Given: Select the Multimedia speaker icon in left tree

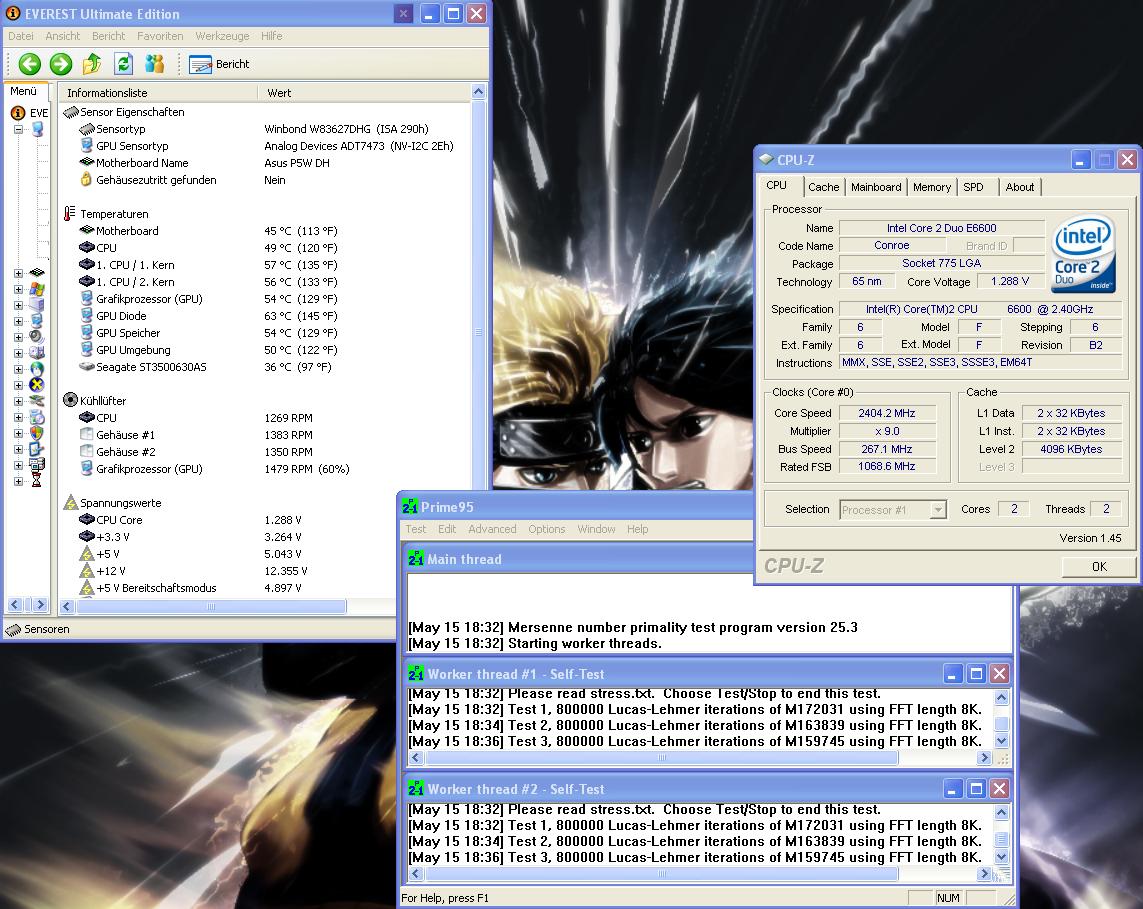Looking at the screenshot, I should pos(36,337).
